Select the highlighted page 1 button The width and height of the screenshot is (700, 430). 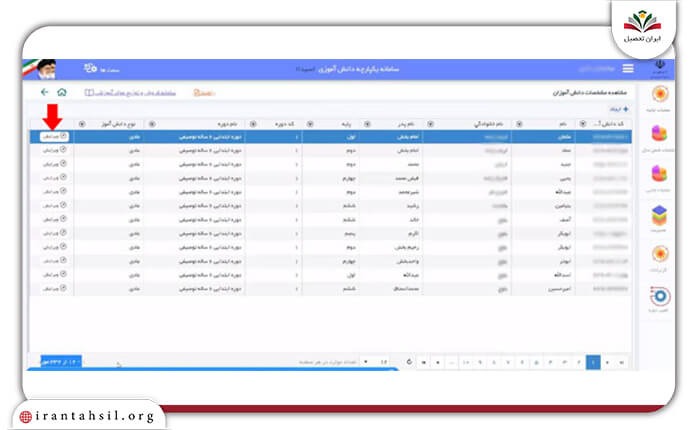click(593, 362)
